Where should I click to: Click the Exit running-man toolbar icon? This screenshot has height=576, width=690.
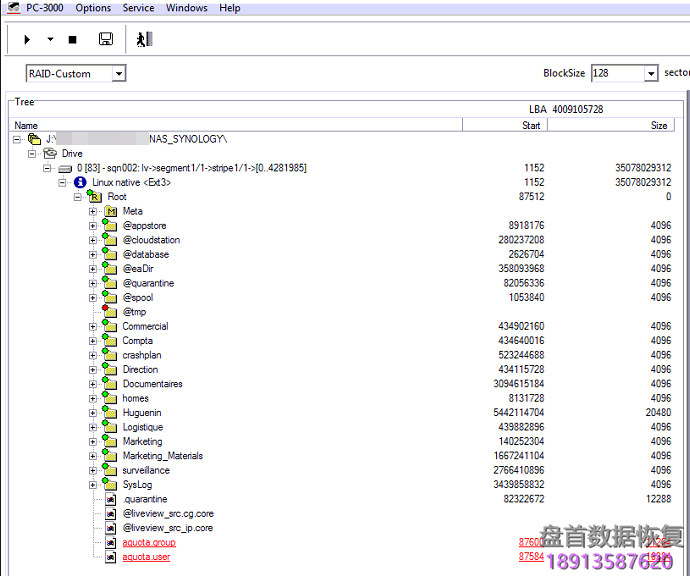144,39
